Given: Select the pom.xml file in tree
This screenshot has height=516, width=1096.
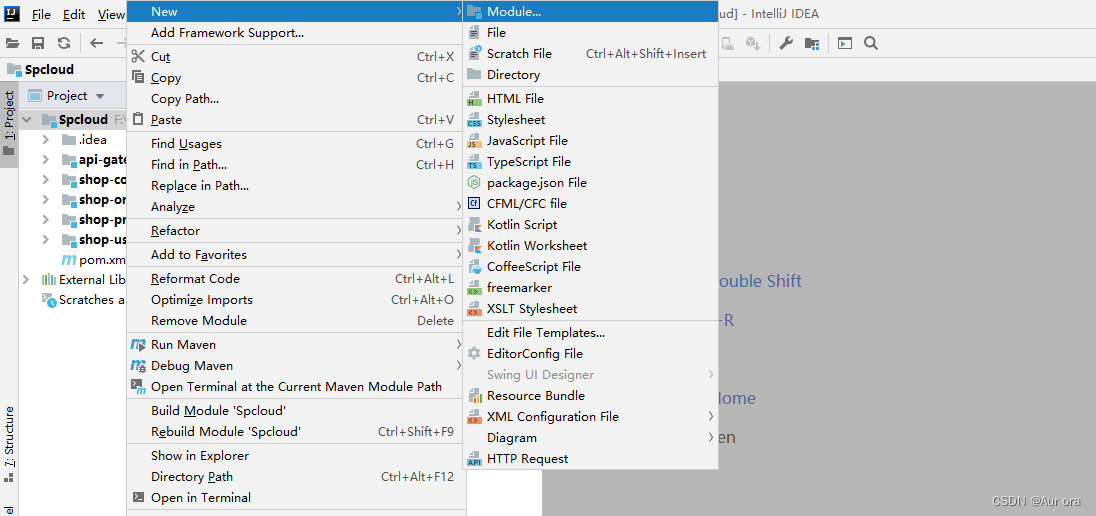Looking at the screenshot, I should click(x=94, y=259).
